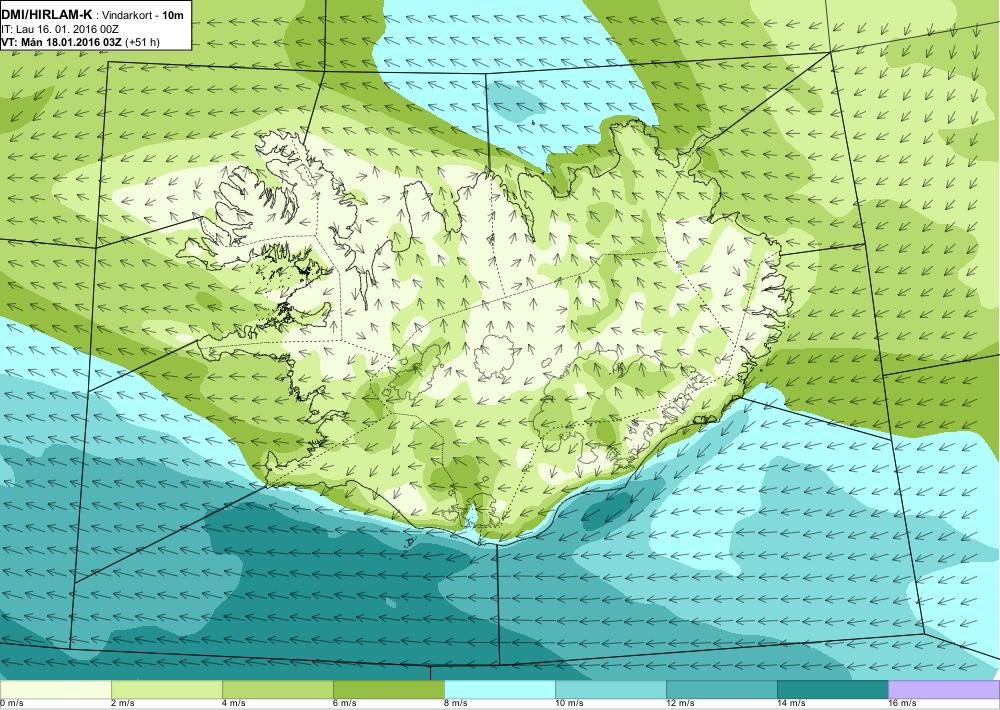This screenshot has height=710, width=1000.
Task: Click the 4–6 m/s green legend swatch
Action: coord(278,690)
